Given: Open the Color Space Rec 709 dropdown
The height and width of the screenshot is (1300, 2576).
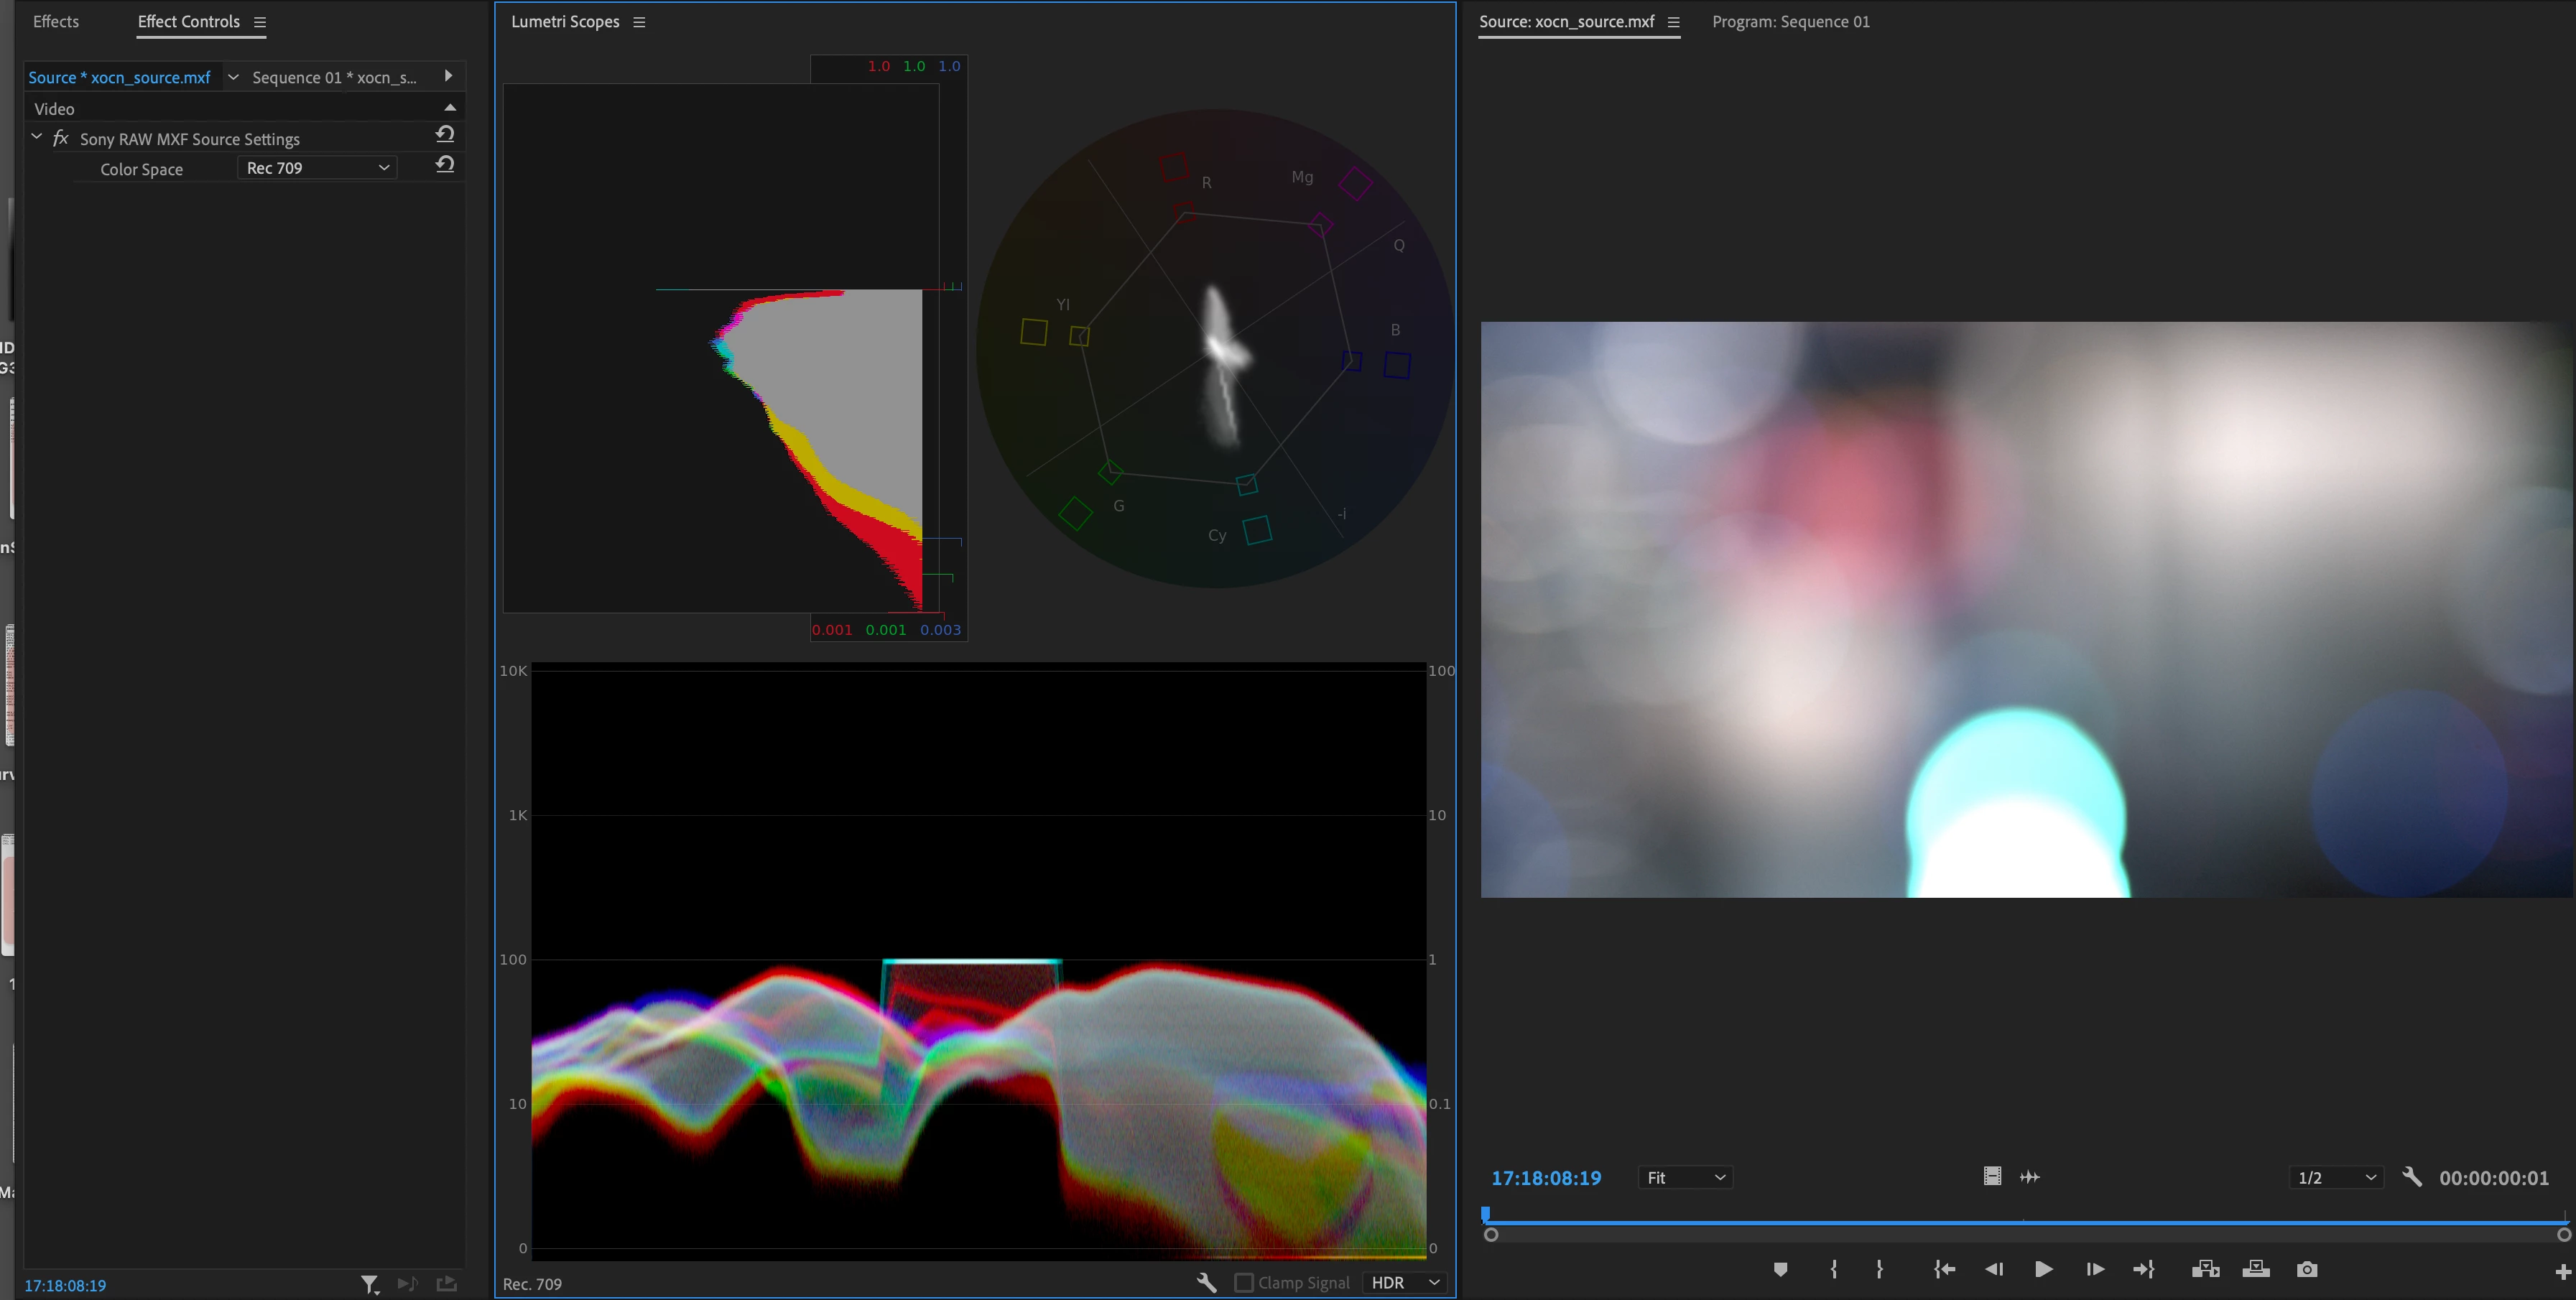Looking at the screenshot, I should tap(317, 168).
